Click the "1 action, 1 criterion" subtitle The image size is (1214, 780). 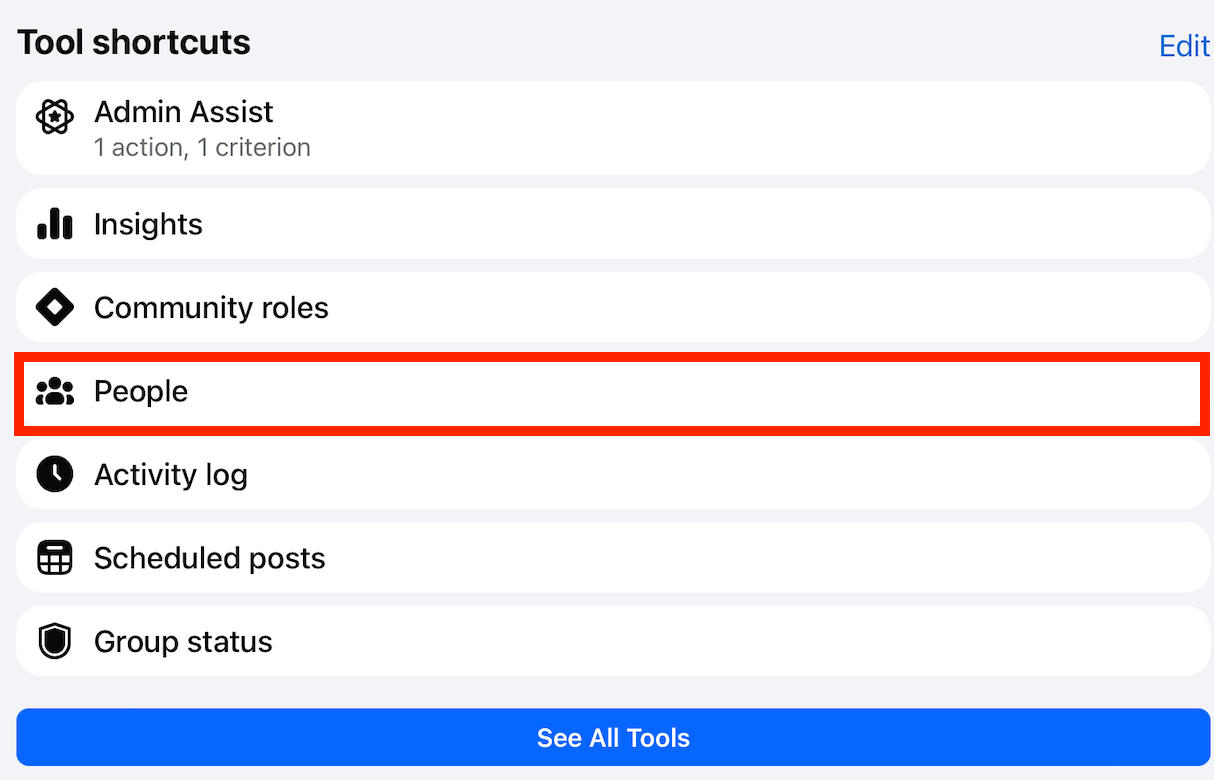(x=202, y=148)
